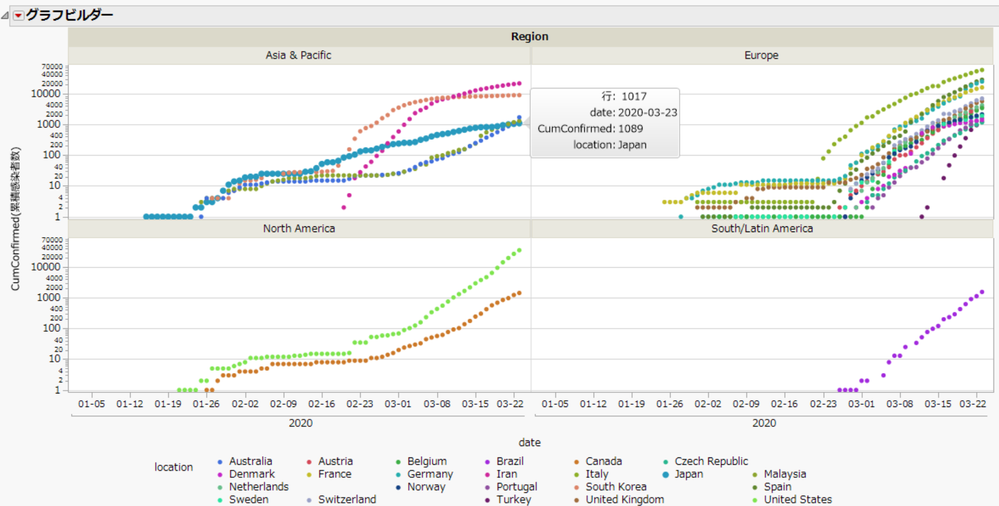Click the Iran legend marker dot
This screenshot has width=999, height=506.
488,474
